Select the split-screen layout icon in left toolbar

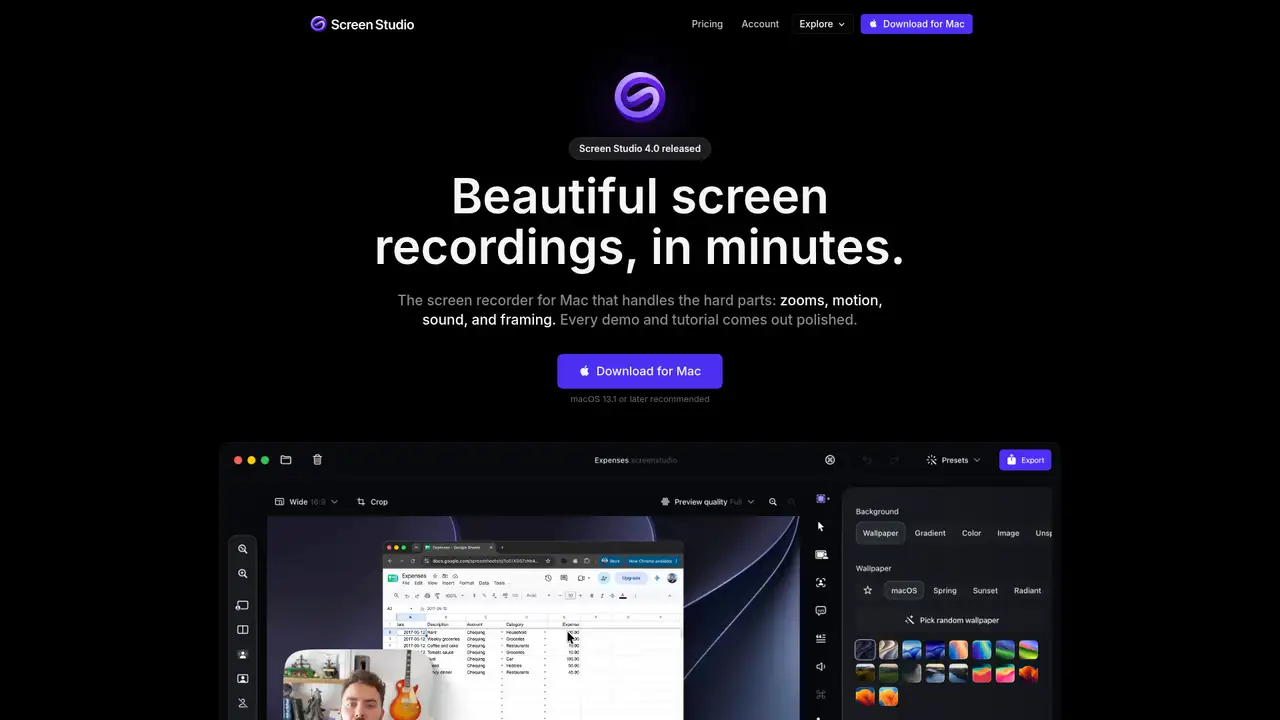(242, 630)
